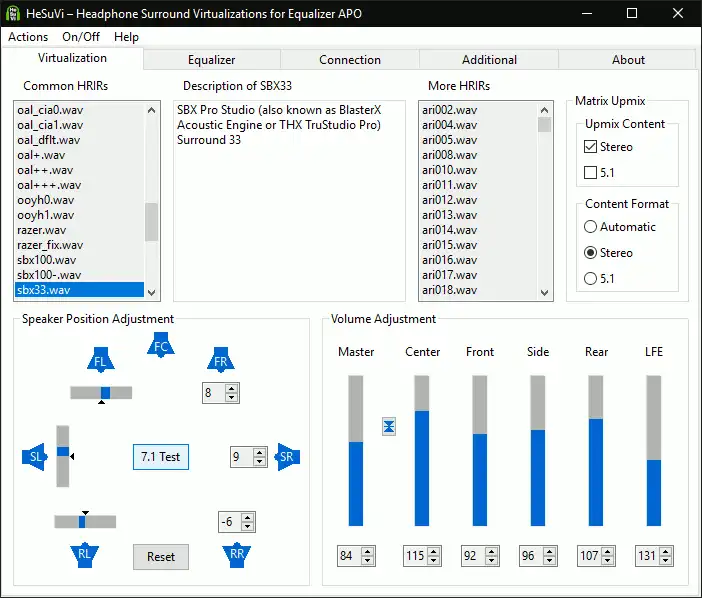Click the RL rear-left speaker icon
Image resolution: width=702 pixels, height=598 pixels.
(85, 555)
